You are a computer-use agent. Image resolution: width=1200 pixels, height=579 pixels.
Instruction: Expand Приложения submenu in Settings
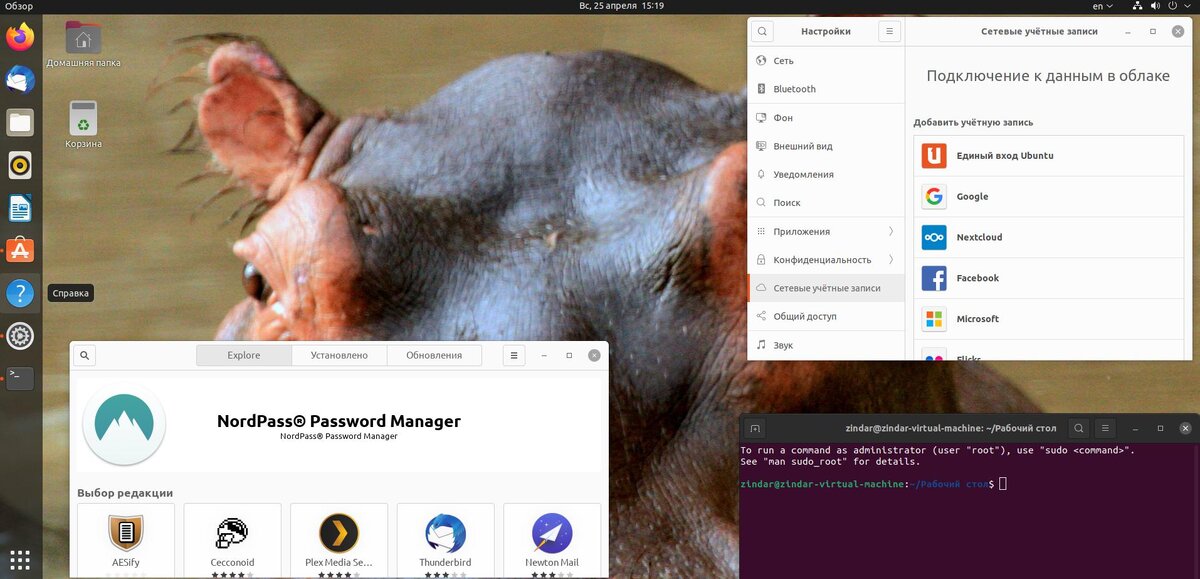click(826, 231)
